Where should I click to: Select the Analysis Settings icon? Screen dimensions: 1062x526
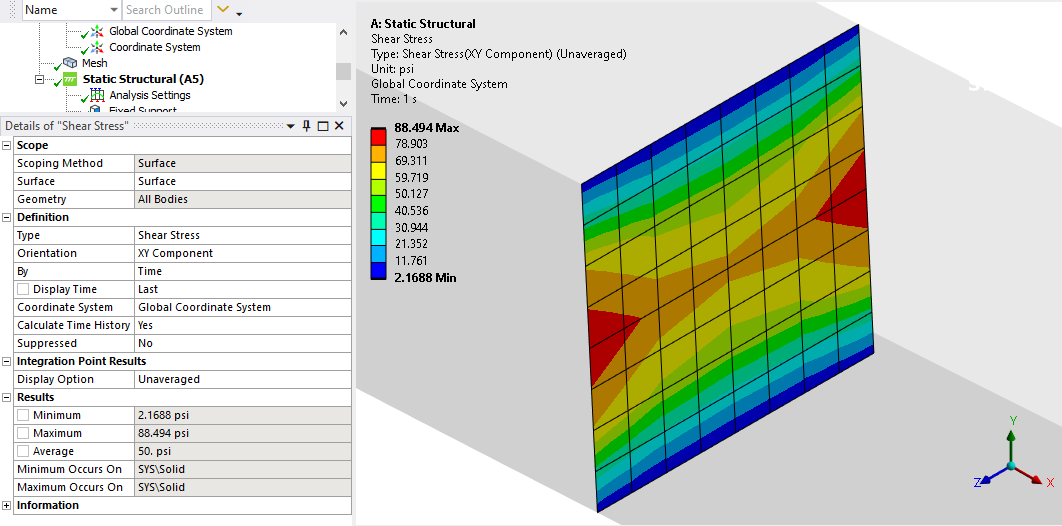(97, 95)
